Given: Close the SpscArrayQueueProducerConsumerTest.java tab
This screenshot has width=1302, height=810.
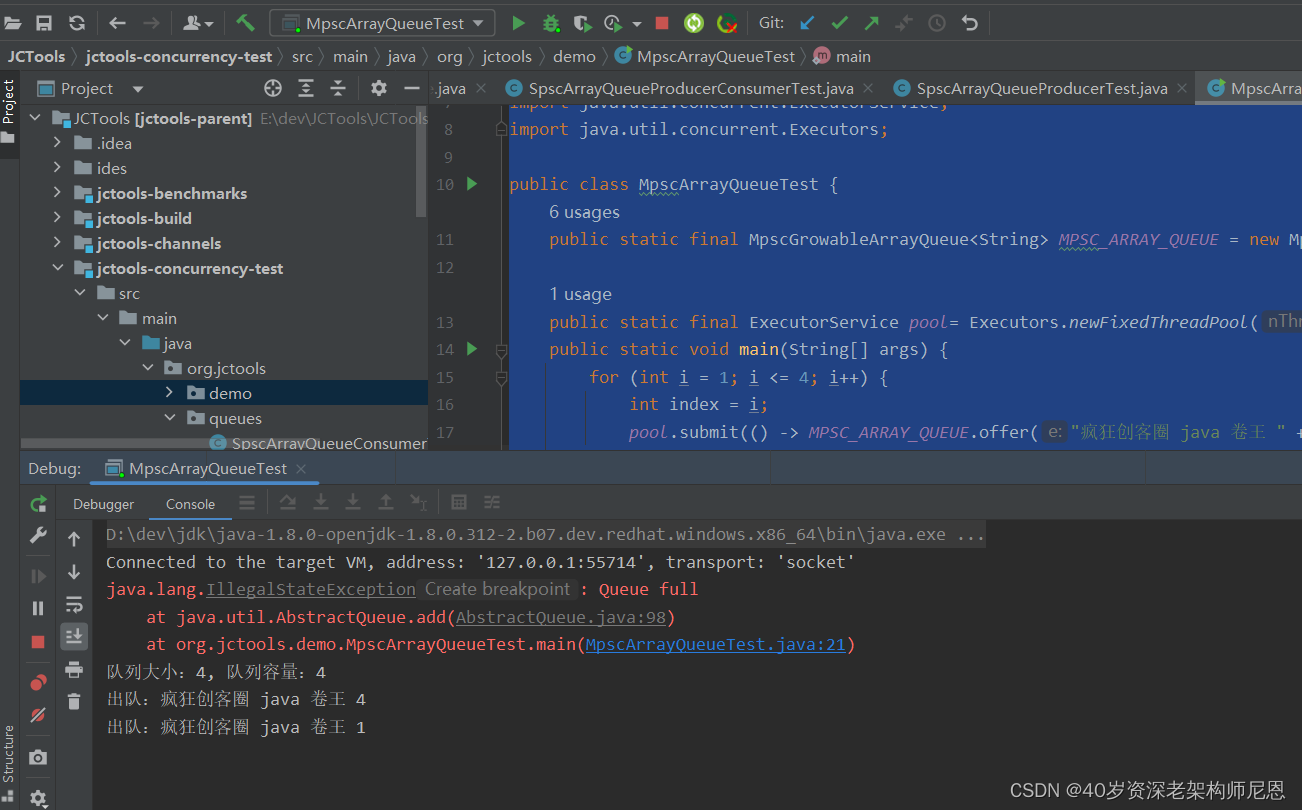Looking at the screenshot, I should [867, 89].
